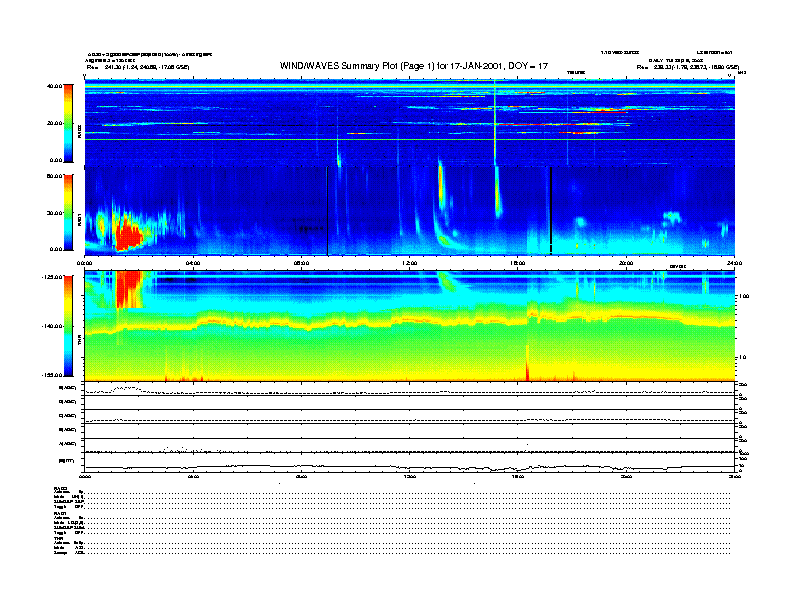Viewport: 792px width, 612px height.
Task: Click the RAD1 status header below the plots
Action: click(61, 513)
